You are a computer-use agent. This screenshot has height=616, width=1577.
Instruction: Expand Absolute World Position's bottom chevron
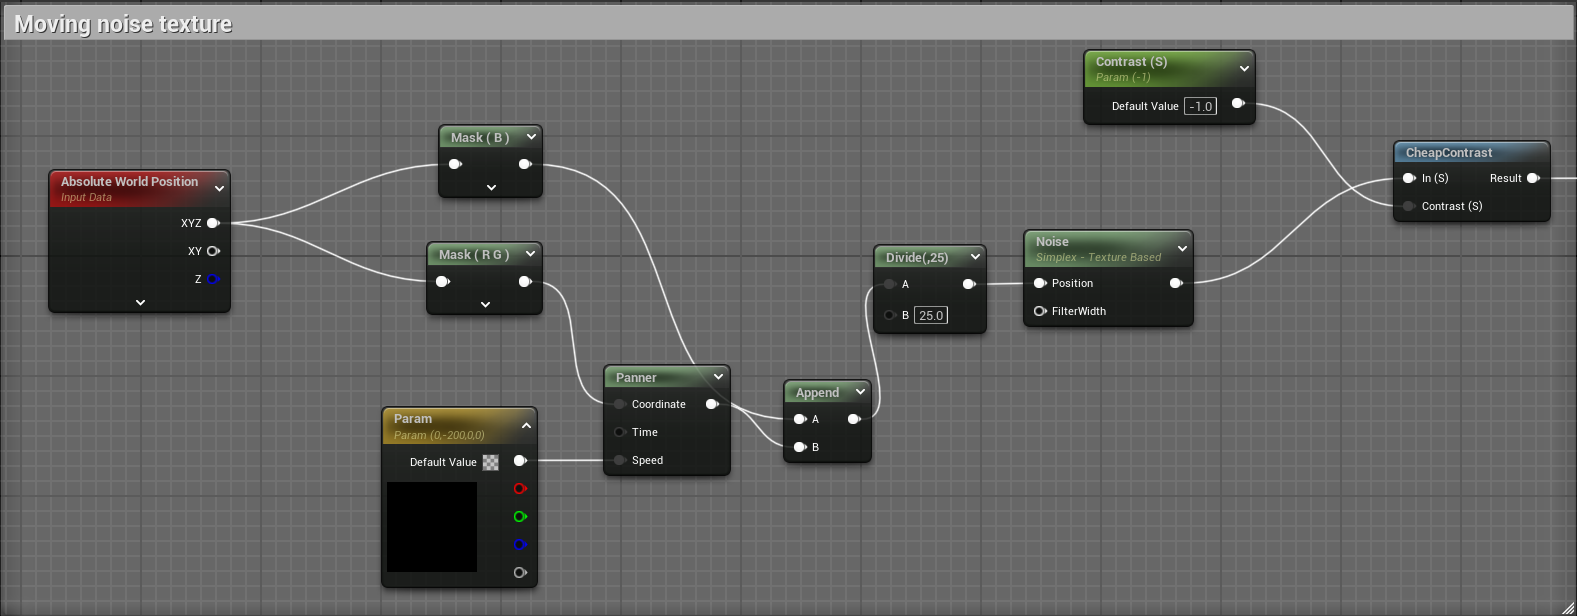[140, 302]
